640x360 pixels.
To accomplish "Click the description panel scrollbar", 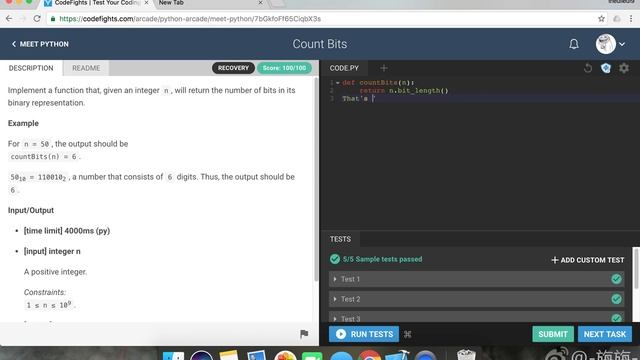I will click(x=316, y=180).
